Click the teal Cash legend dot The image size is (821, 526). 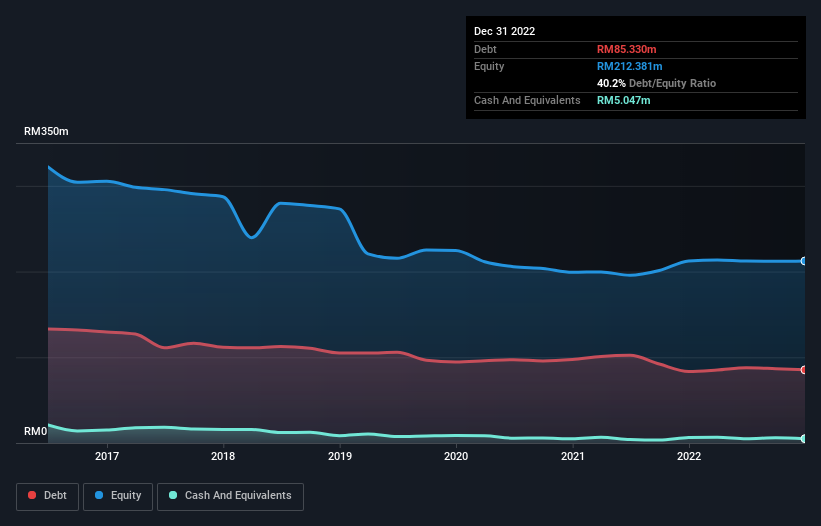(173, 495)
